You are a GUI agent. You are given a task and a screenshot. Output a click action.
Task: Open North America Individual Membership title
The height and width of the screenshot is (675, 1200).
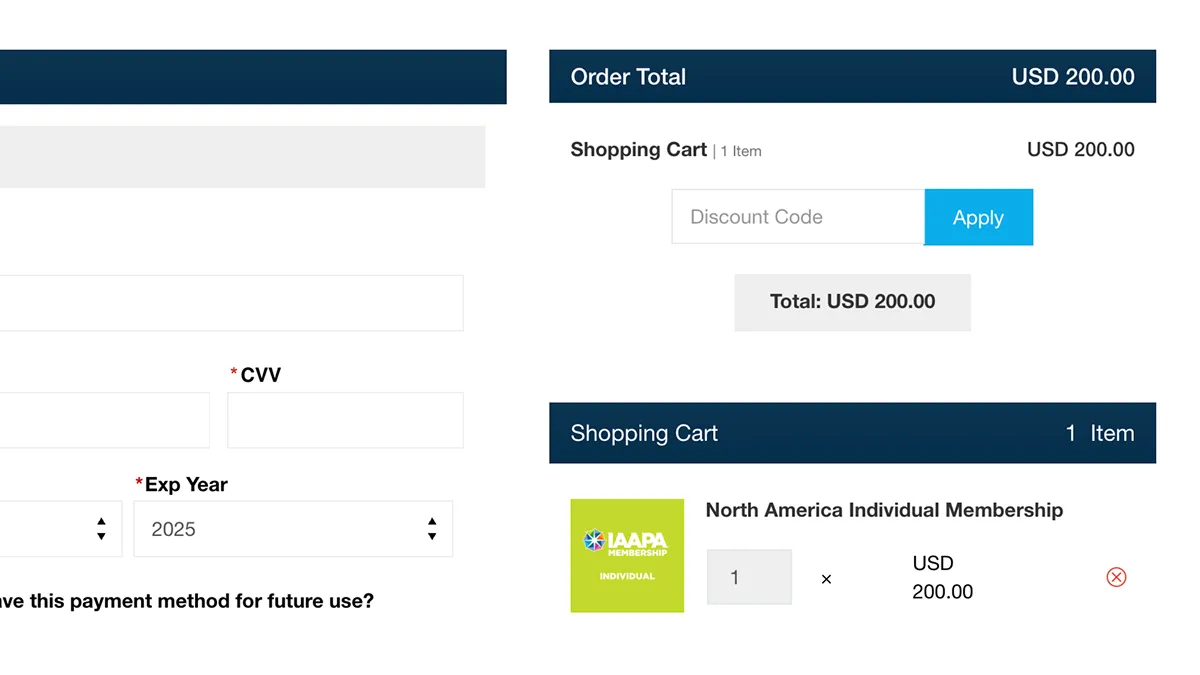884,510
